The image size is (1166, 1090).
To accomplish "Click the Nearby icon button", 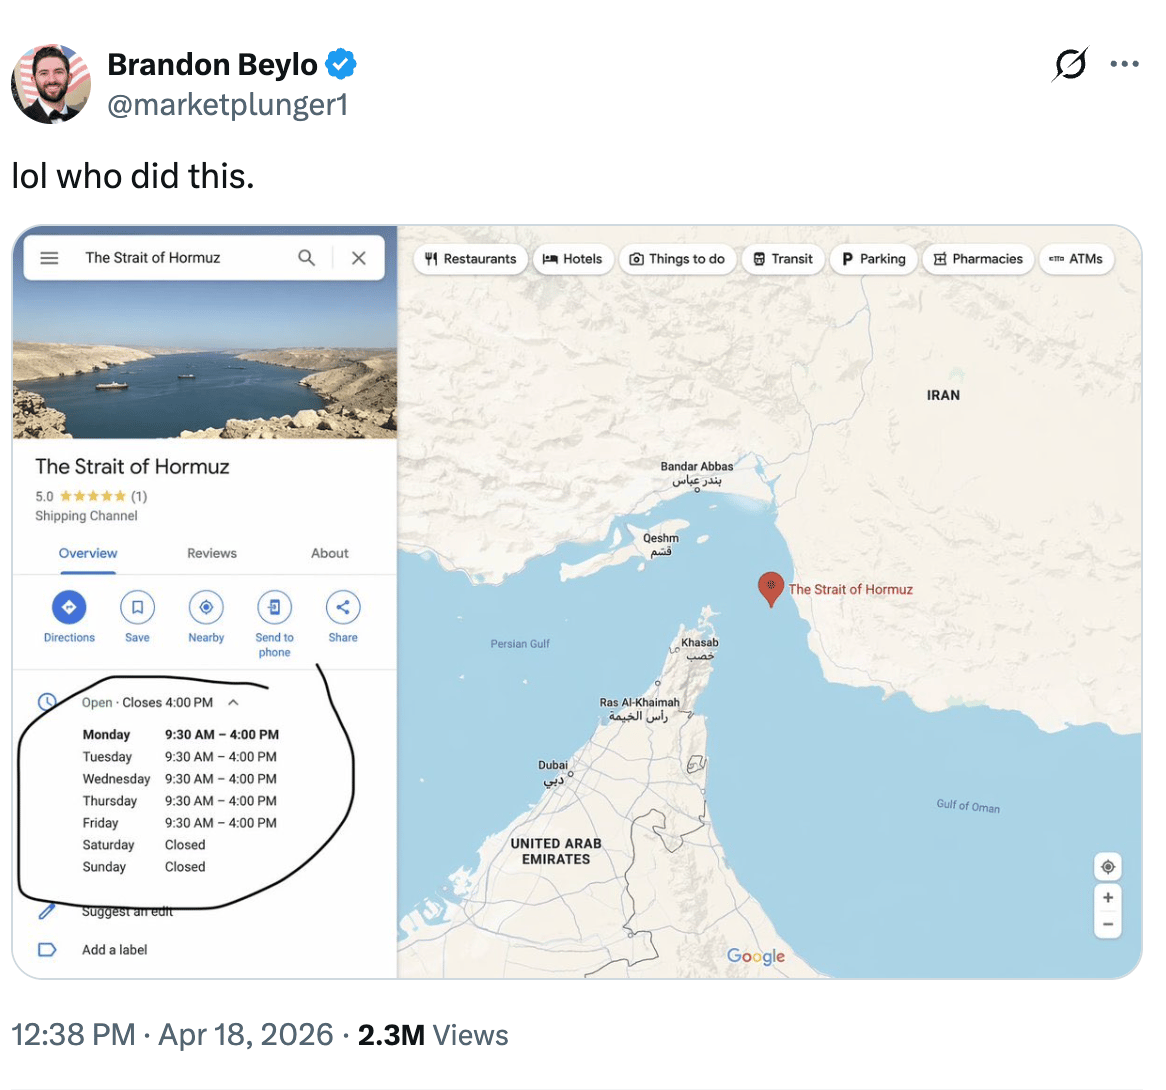I will [206, 607].
